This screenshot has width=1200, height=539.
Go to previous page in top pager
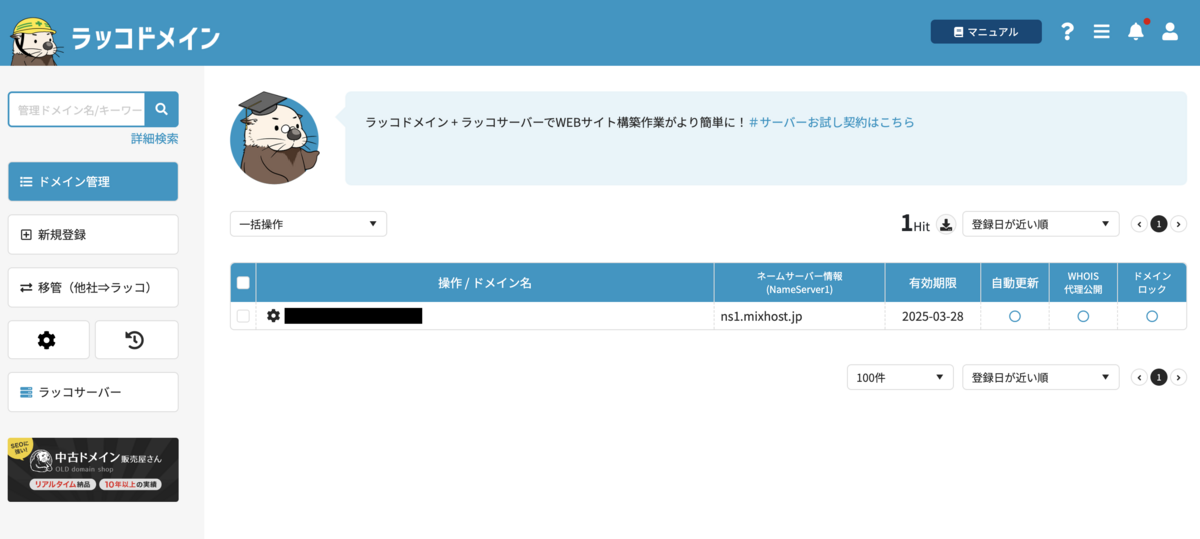[1139, 224]
